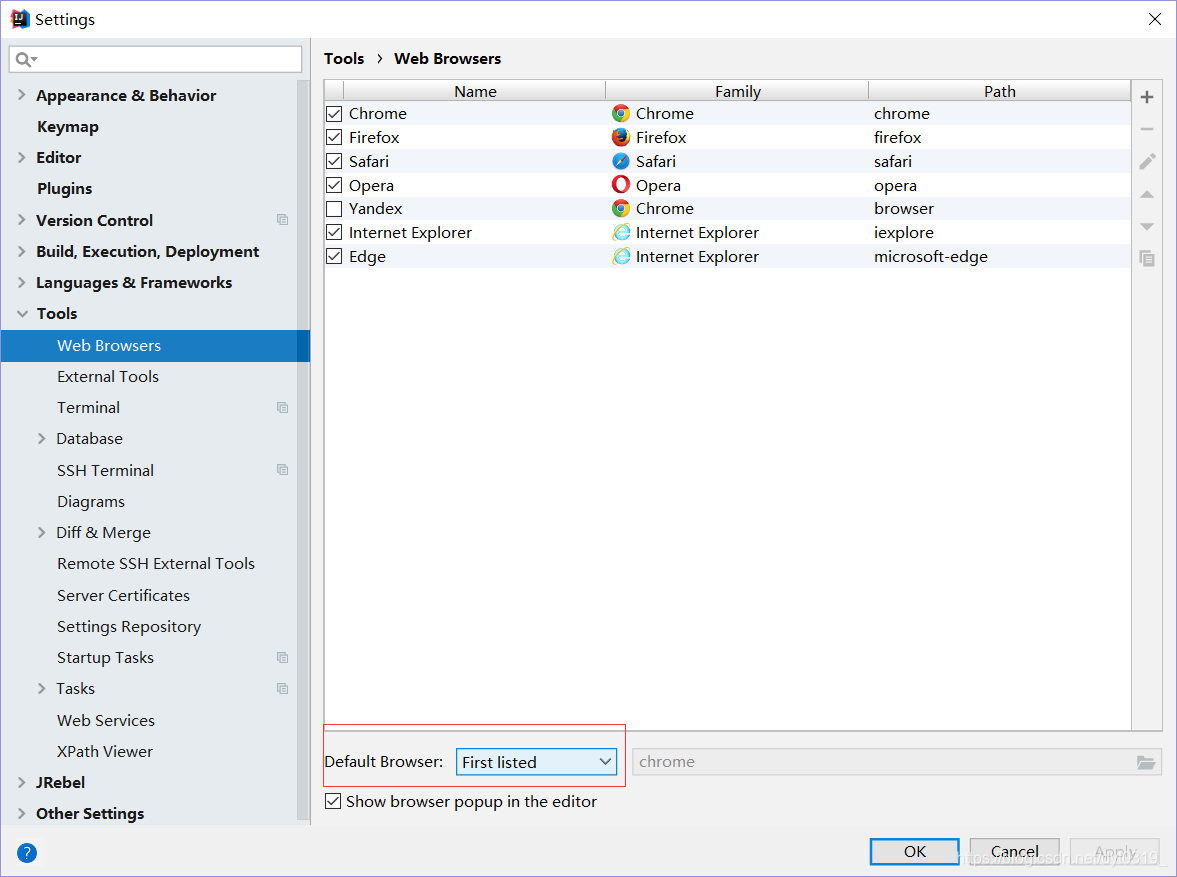This screenshot has height=877, width=1177.
Task: Click the Cancel button
Action: point(1015,851)
